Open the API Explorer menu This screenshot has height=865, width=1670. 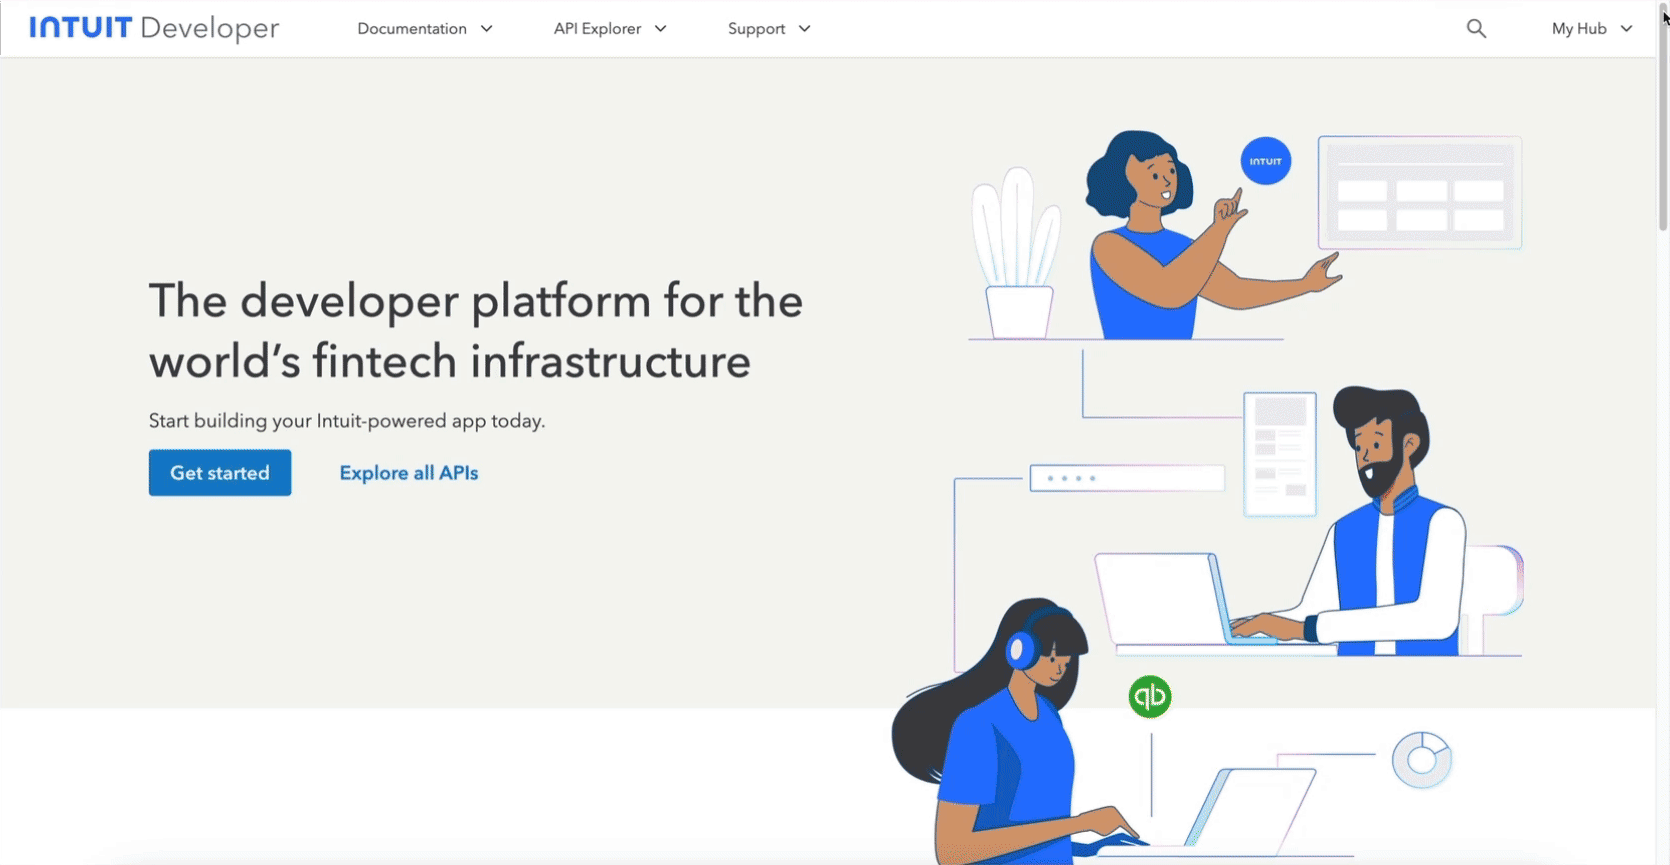597,29
